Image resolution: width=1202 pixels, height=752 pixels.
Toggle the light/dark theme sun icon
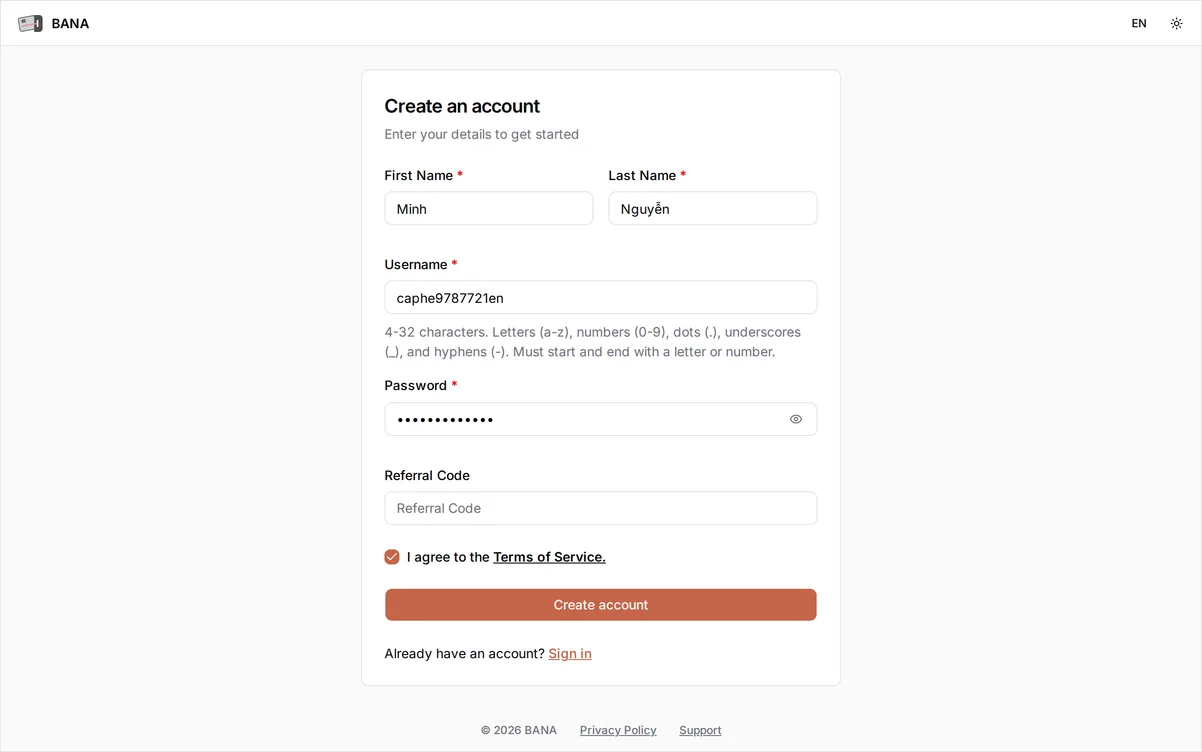click(x=1176, y=23)
